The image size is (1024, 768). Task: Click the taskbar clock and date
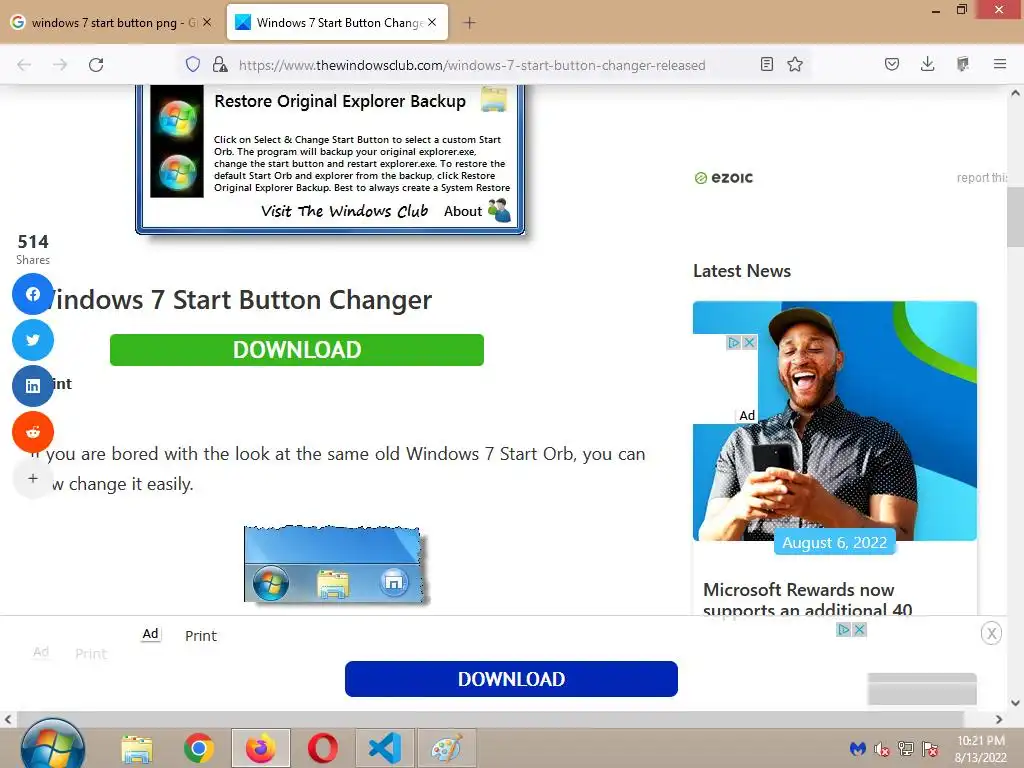click(981, 749)
